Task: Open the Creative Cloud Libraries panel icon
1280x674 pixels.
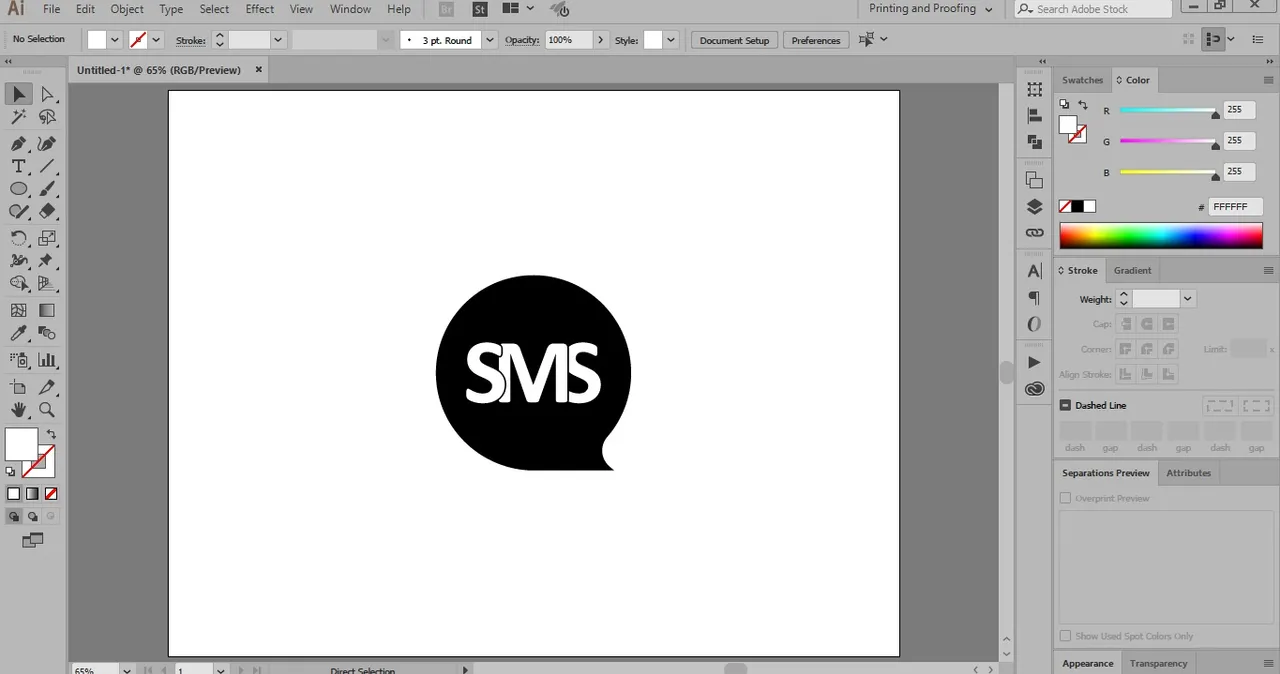Action: [x=1034, y=389]
